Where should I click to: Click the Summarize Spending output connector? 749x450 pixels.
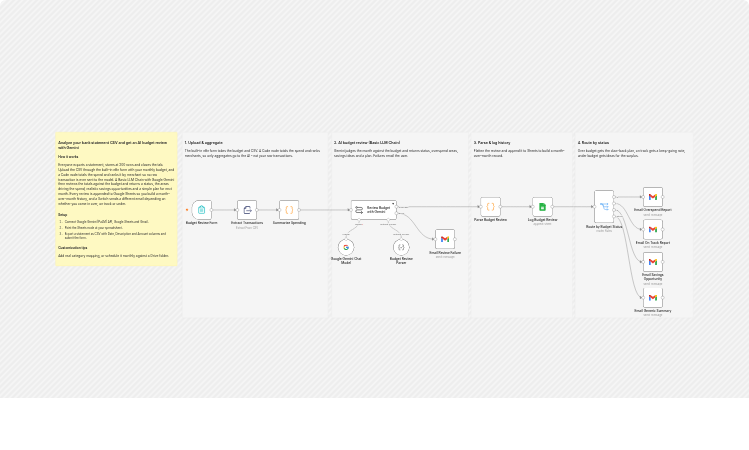click(299, 210)
